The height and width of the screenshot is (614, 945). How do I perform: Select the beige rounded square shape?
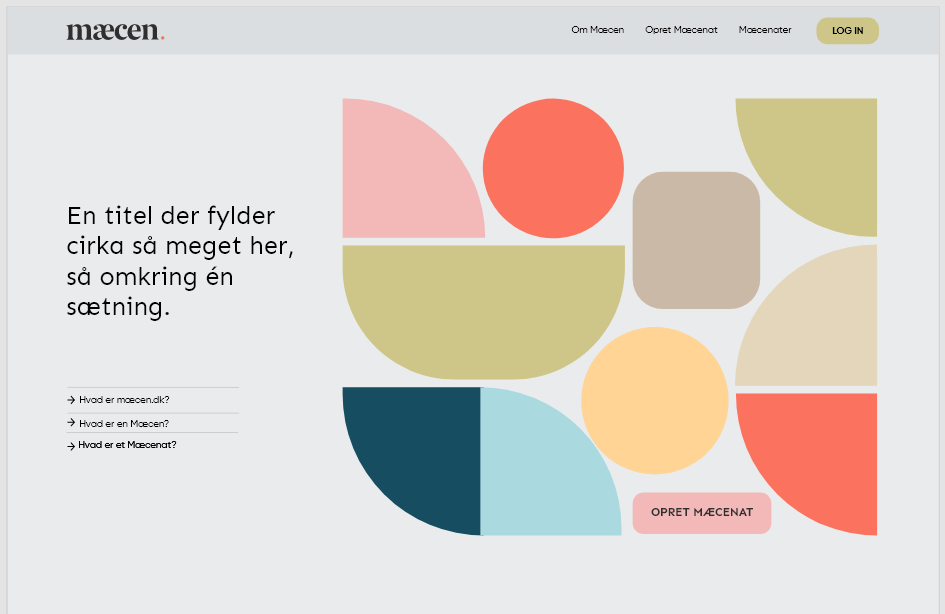(x=696, y=240)
